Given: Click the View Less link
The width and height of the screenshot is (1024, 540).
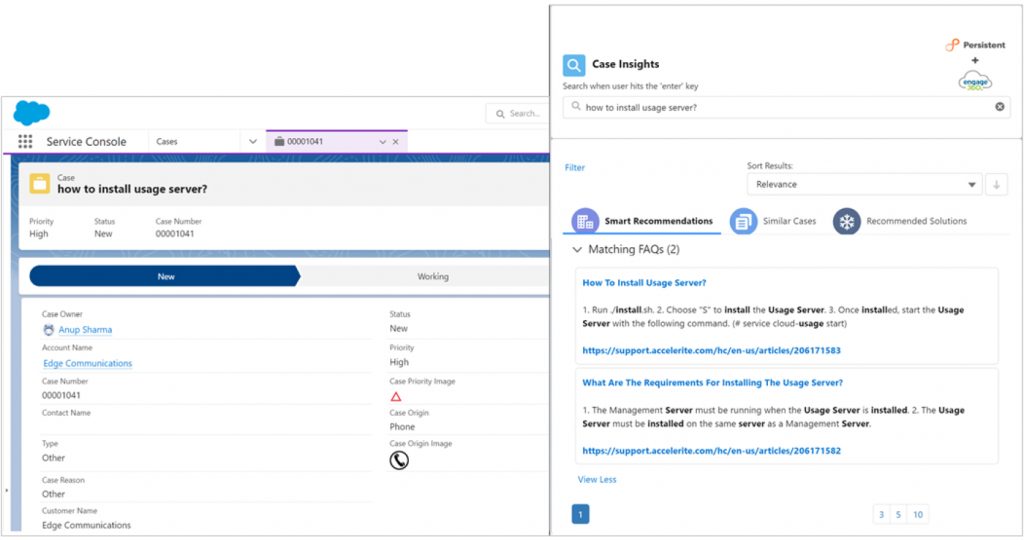Looking at the screenshot, I should (x=597, y=479).
